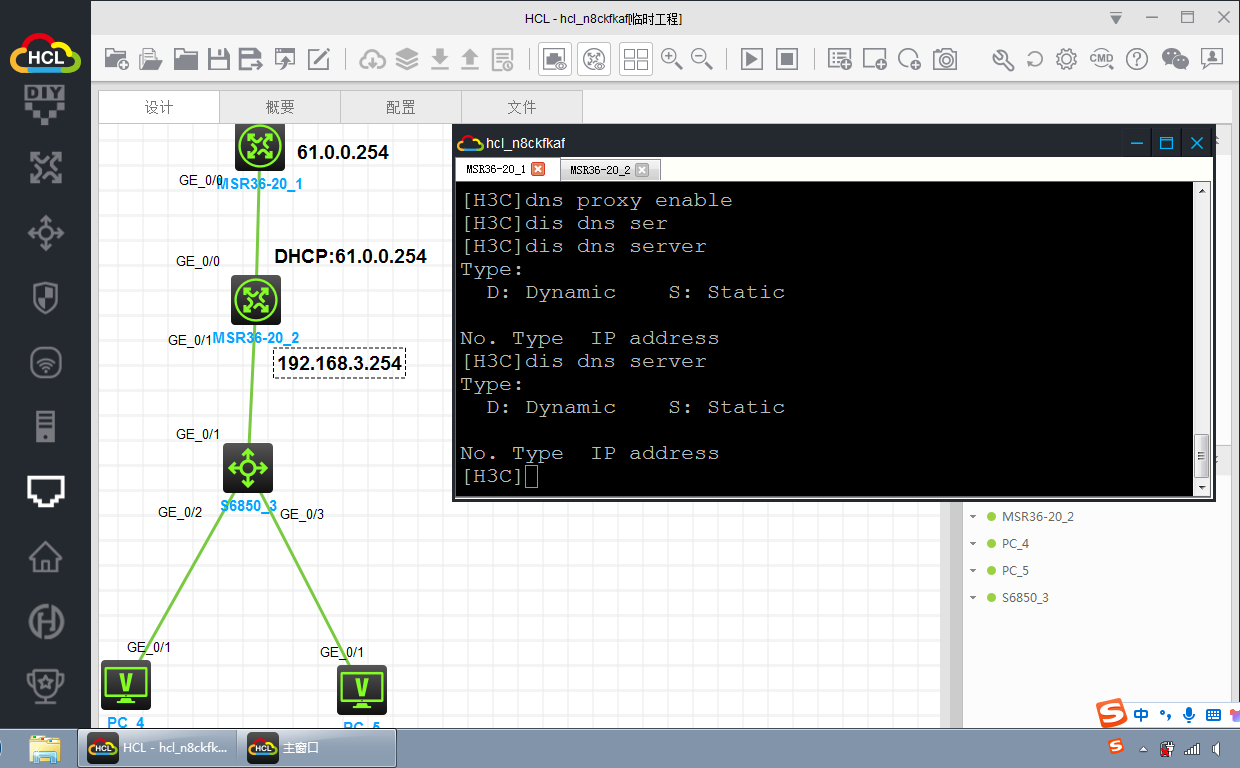Open help with question mark icon

pyautogui.click(x=1136, y=59)
